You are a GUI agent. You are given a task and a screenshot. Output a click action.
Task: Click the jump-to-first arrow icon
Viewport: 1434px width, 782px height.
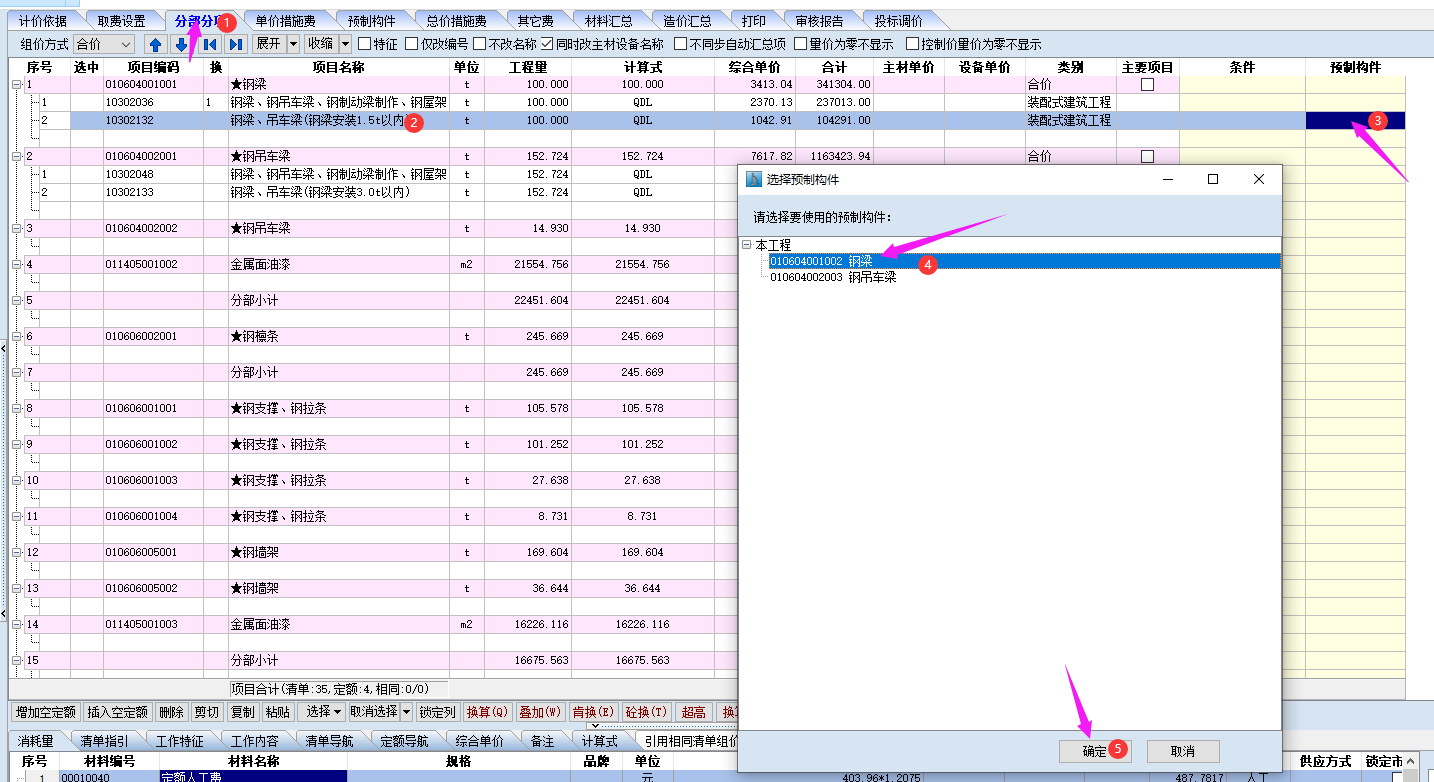tap(210, 44)
